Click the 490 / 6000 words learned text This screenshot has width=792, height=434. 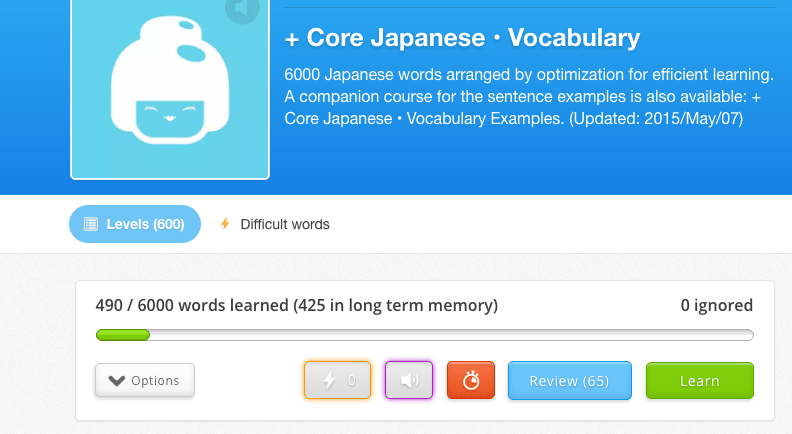tap(296, 306)
